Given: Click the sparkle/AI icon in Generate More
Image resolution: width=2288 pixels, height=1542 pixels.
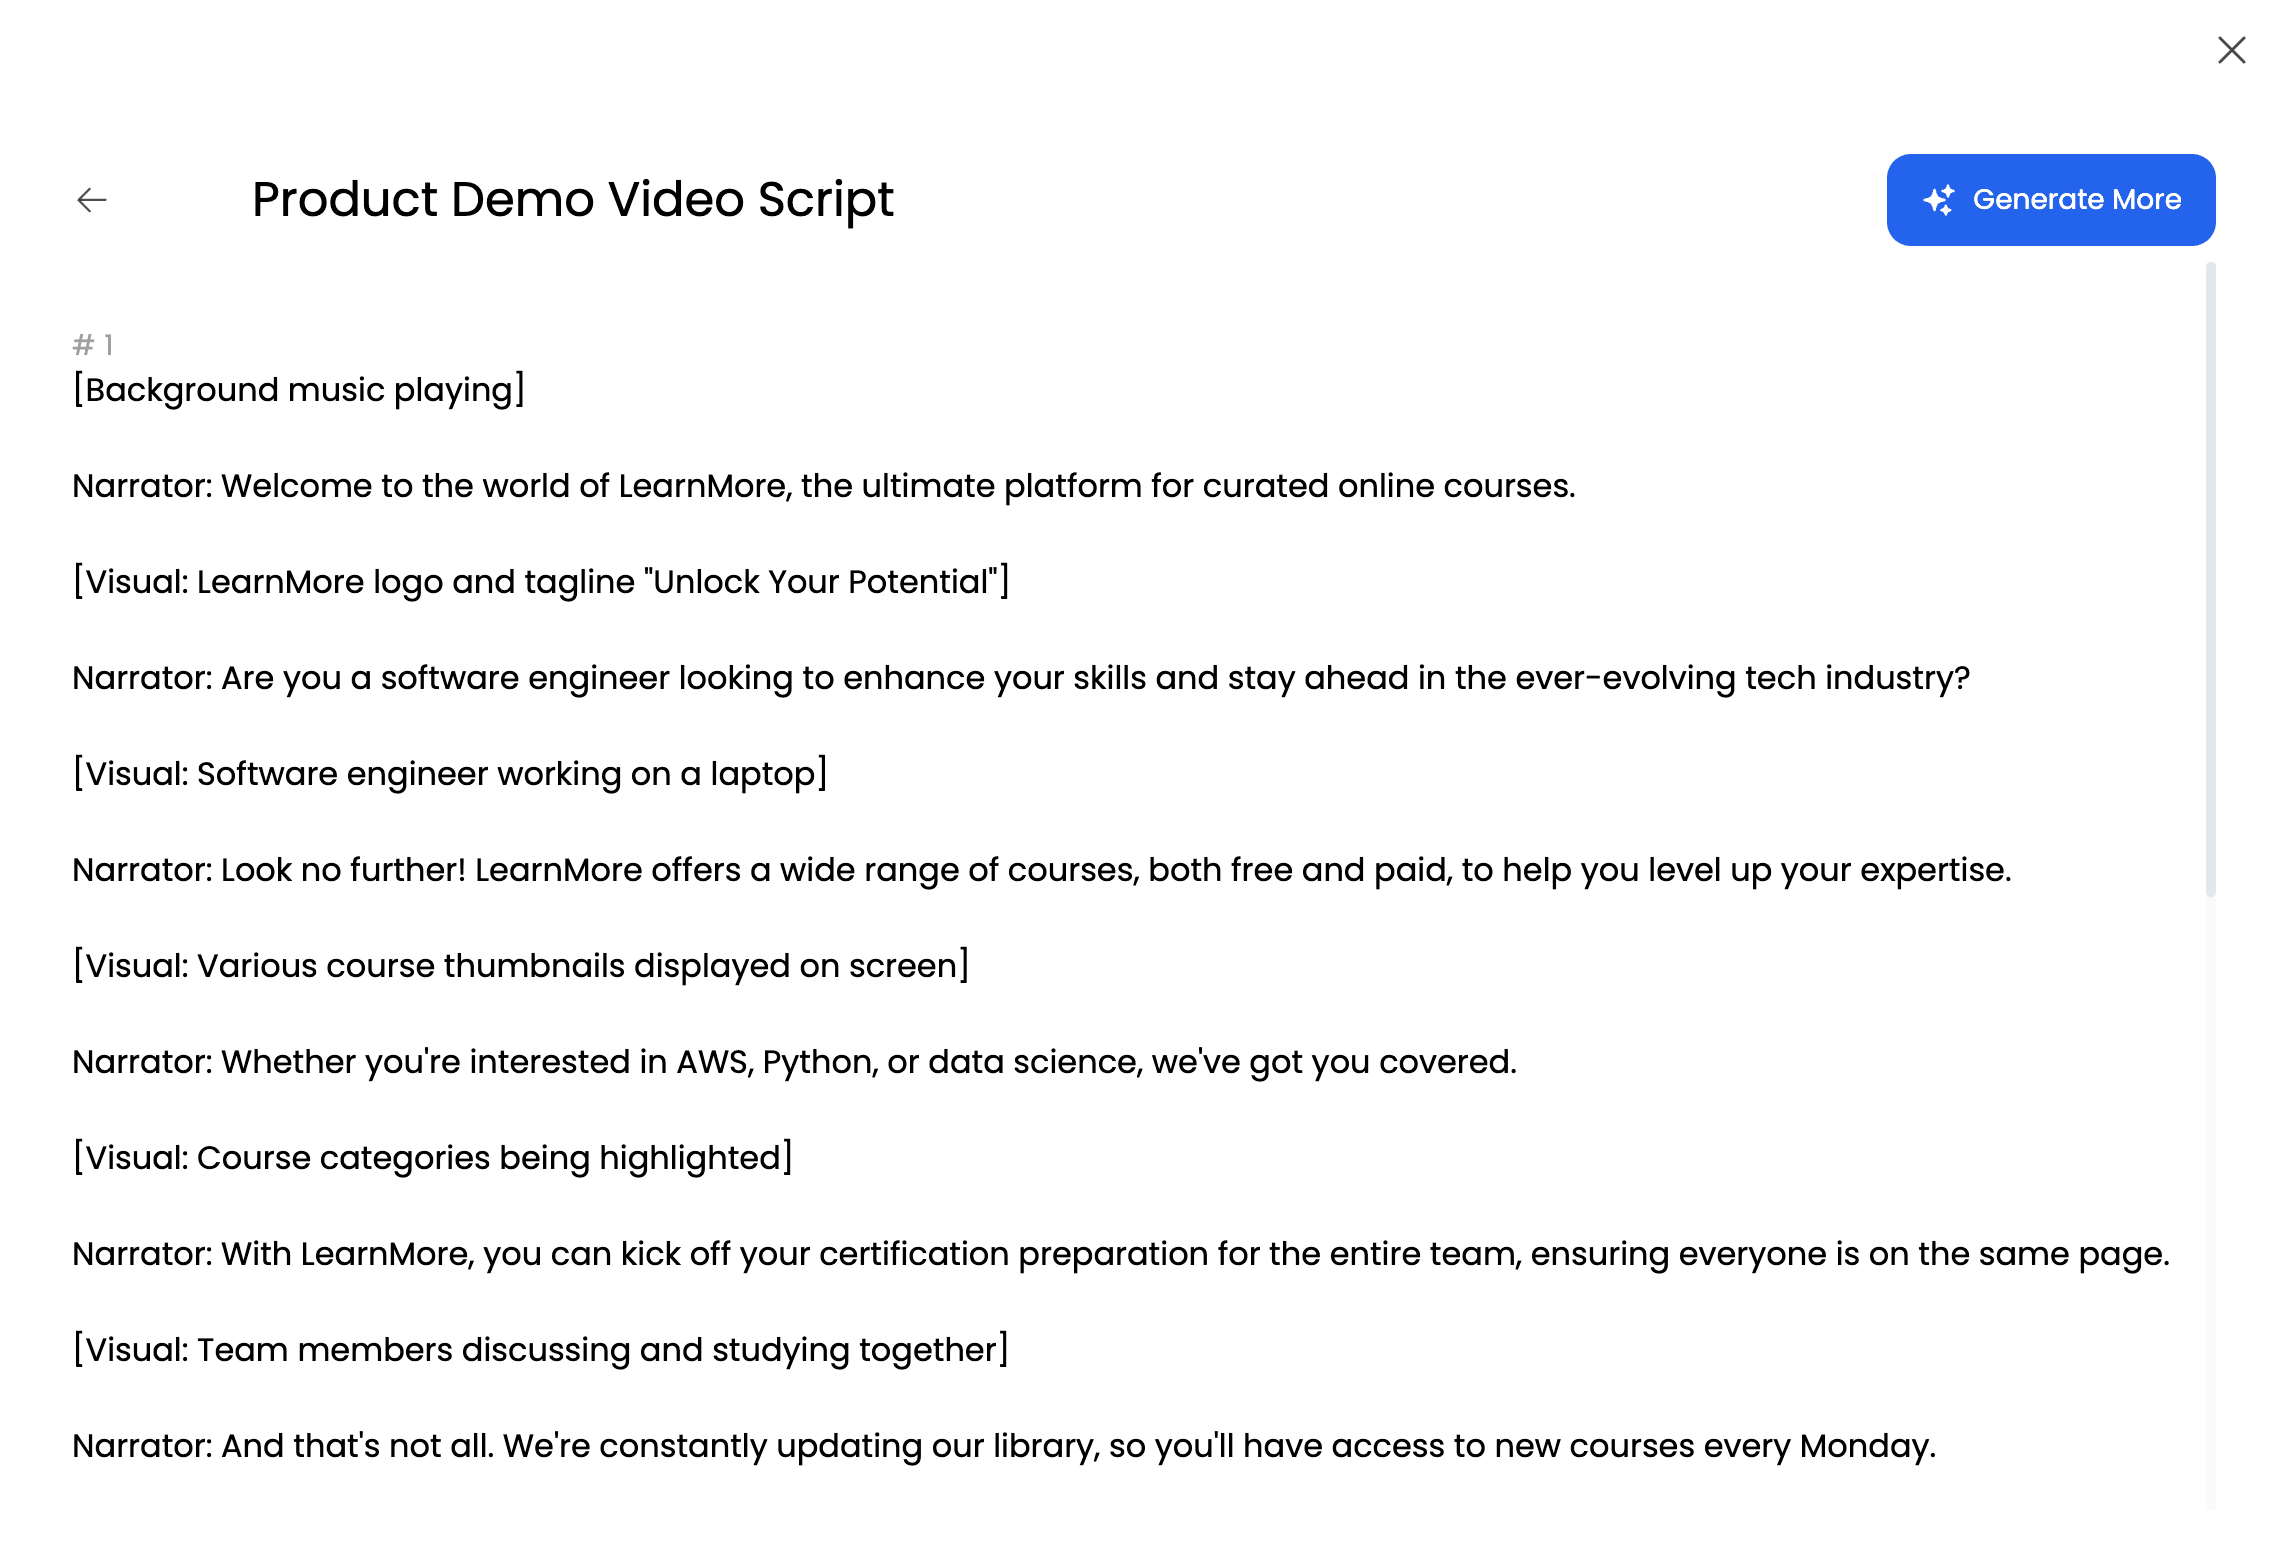Looking at the screenshot, I should click(x=1939, y=200).
